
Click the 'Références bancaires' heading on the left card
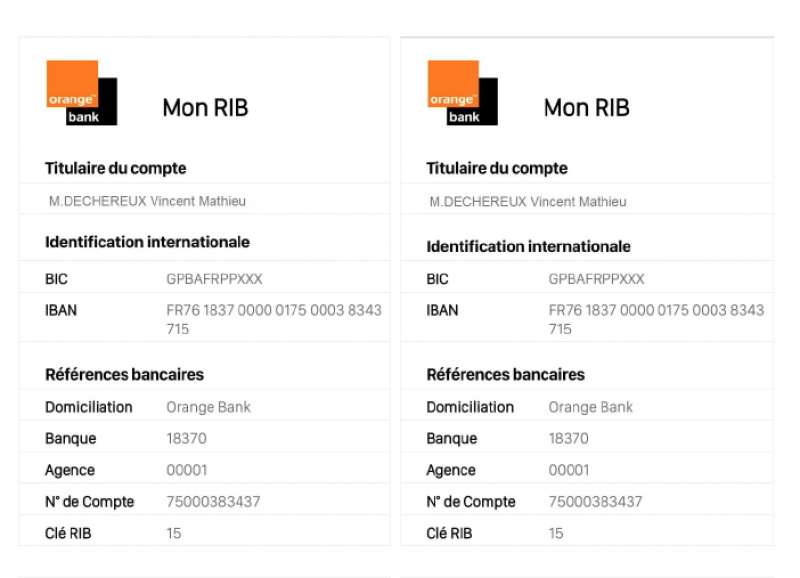tap(124, 375)
